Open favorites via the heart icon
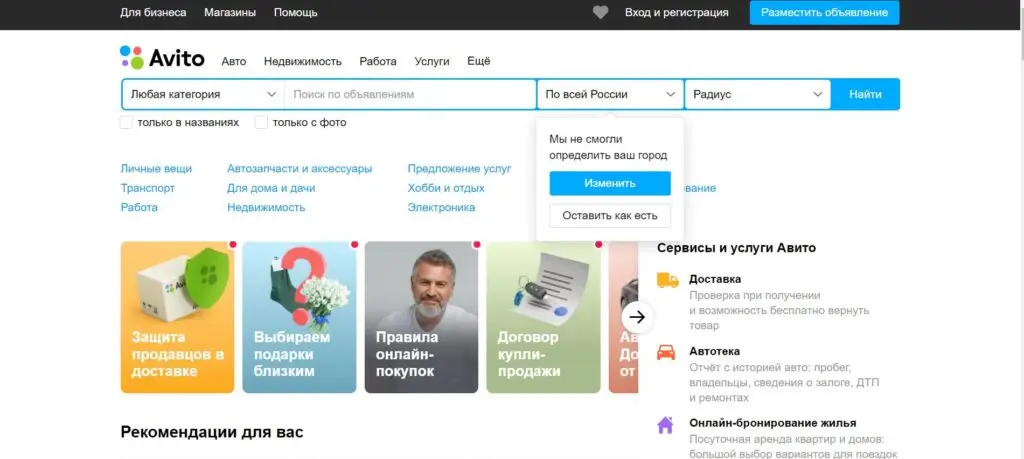The height and width of the screenshot is (459, 1024). pos(600,13)
